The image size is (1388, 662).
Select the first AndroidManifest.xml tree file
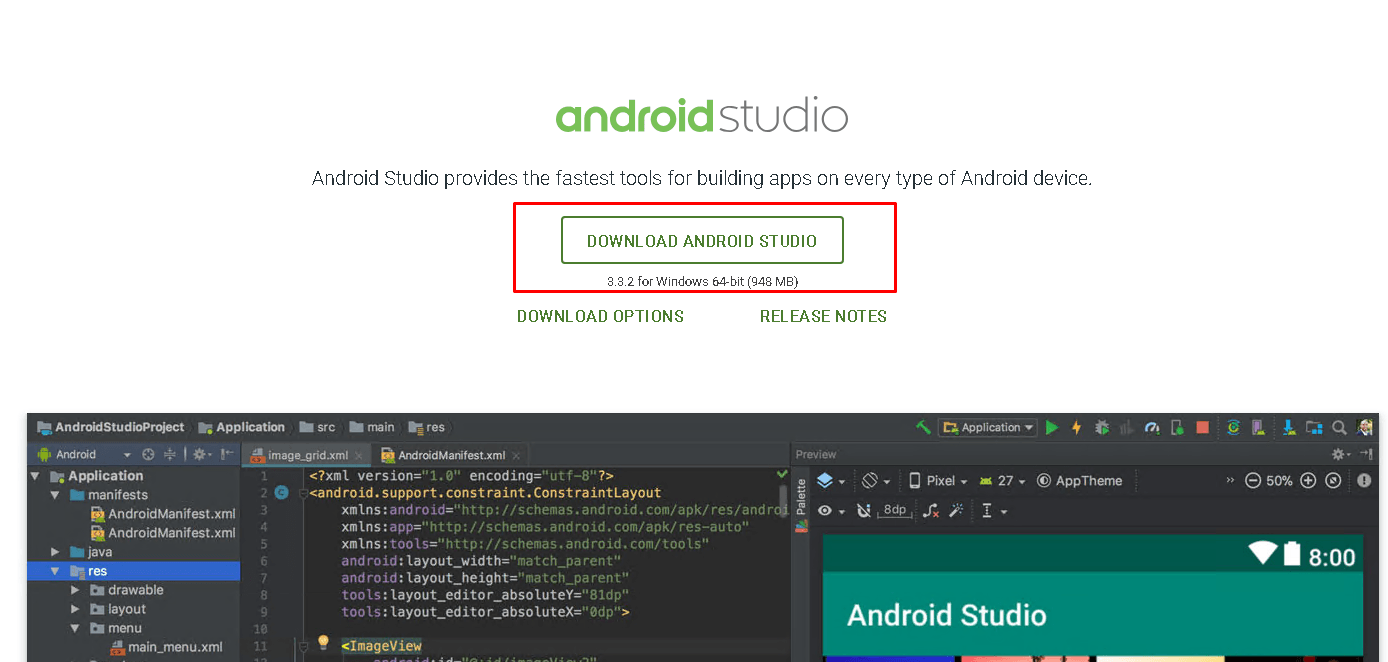163,514
